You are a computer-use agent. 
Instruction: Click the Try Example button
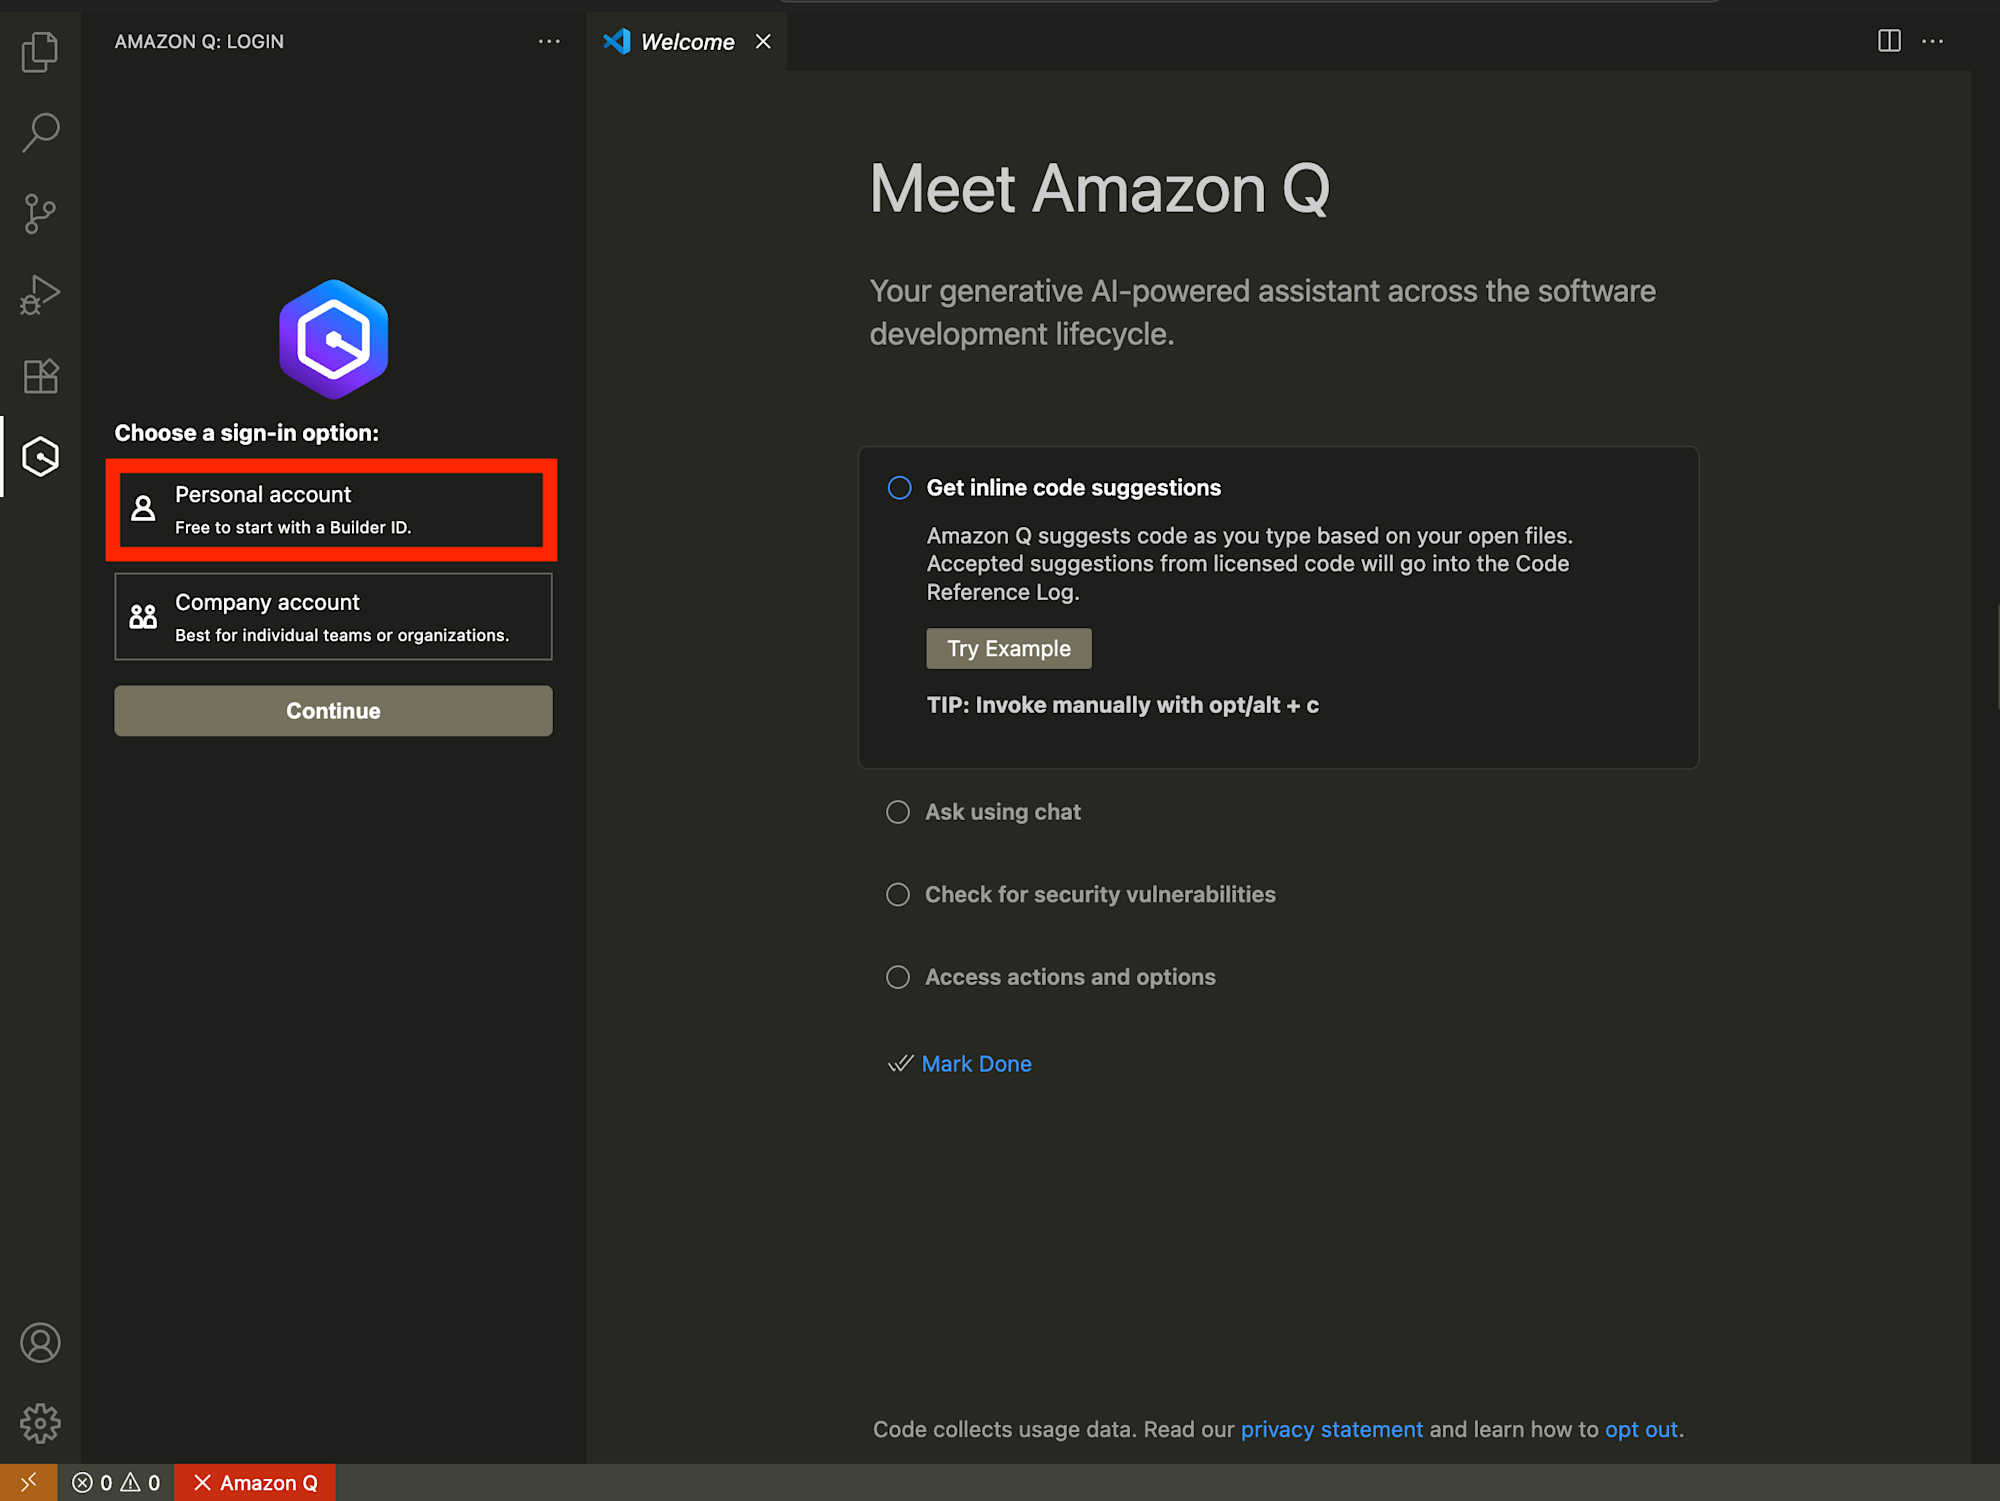tap(1008, 648)
